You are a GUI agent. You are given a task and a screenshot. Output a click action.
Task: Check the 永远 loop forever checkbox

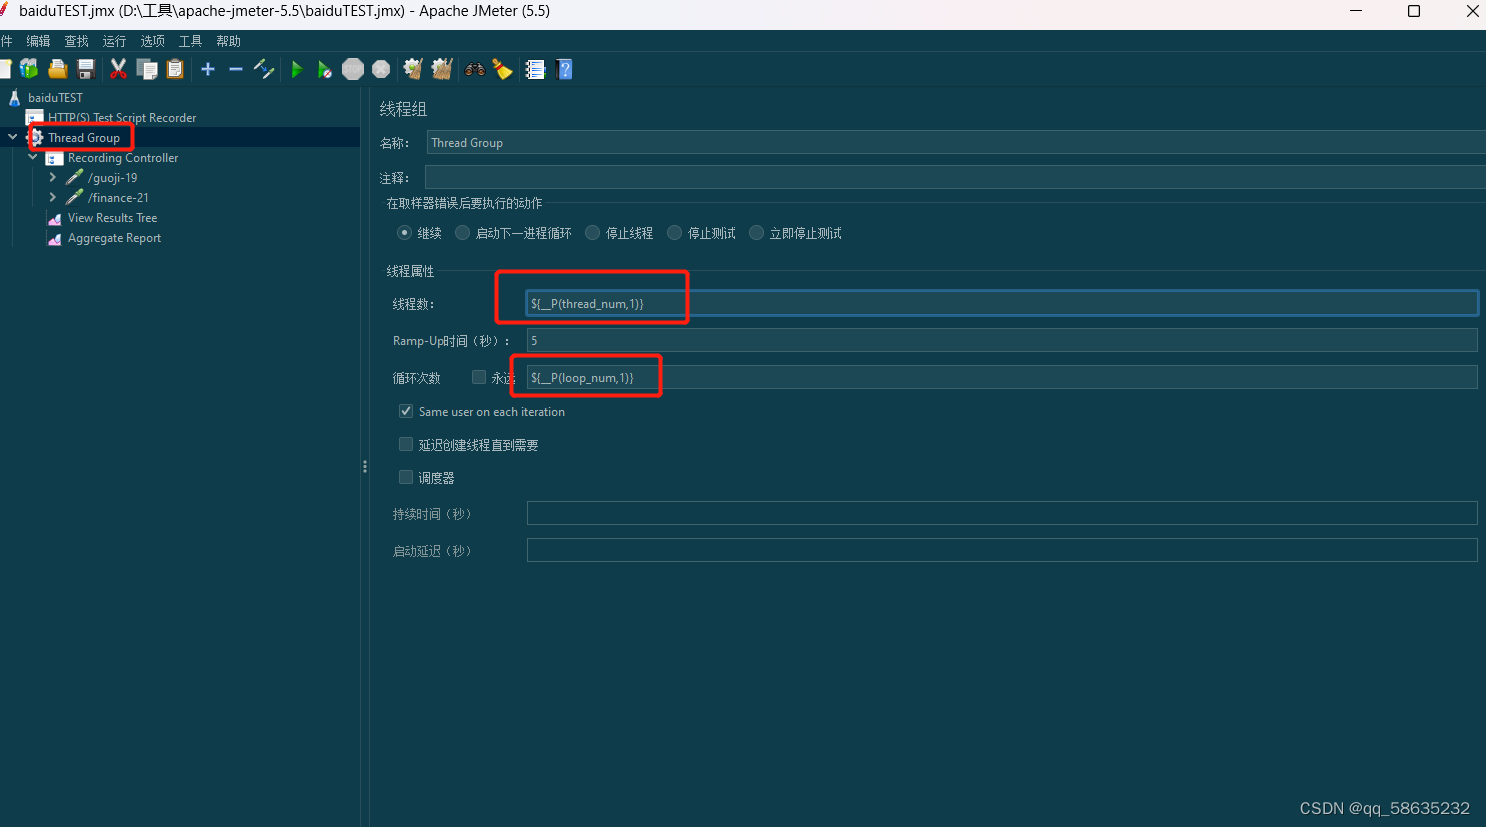(x=479, y=377)
